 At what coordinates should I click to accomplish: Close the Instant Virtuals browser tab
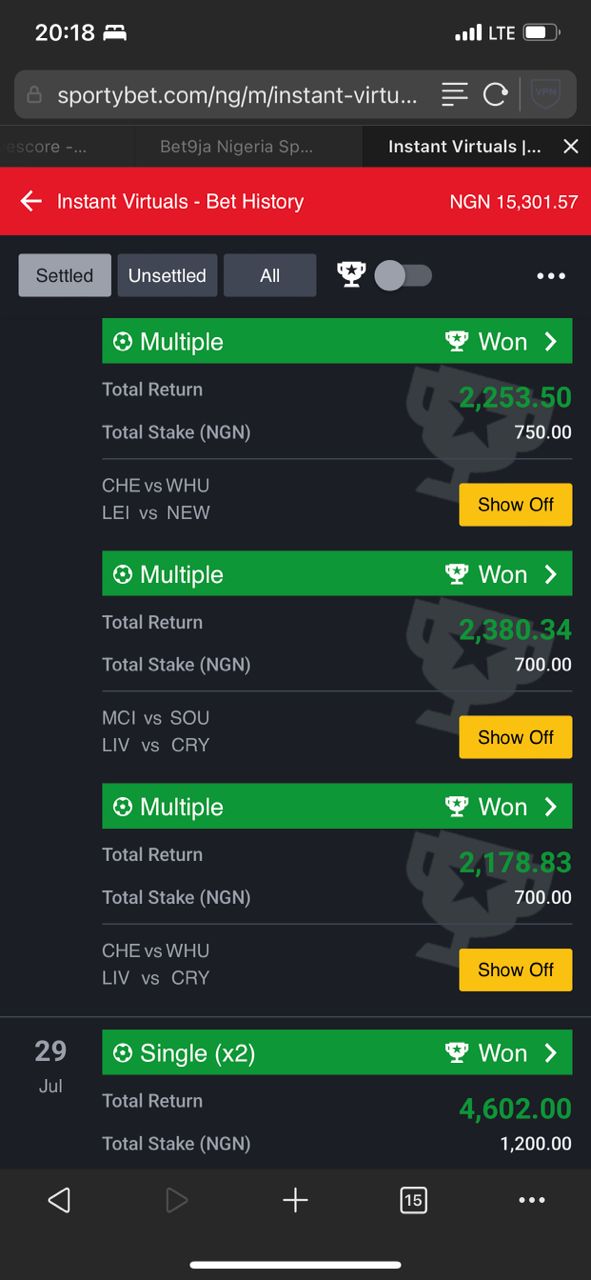click(x=571, y=146)
